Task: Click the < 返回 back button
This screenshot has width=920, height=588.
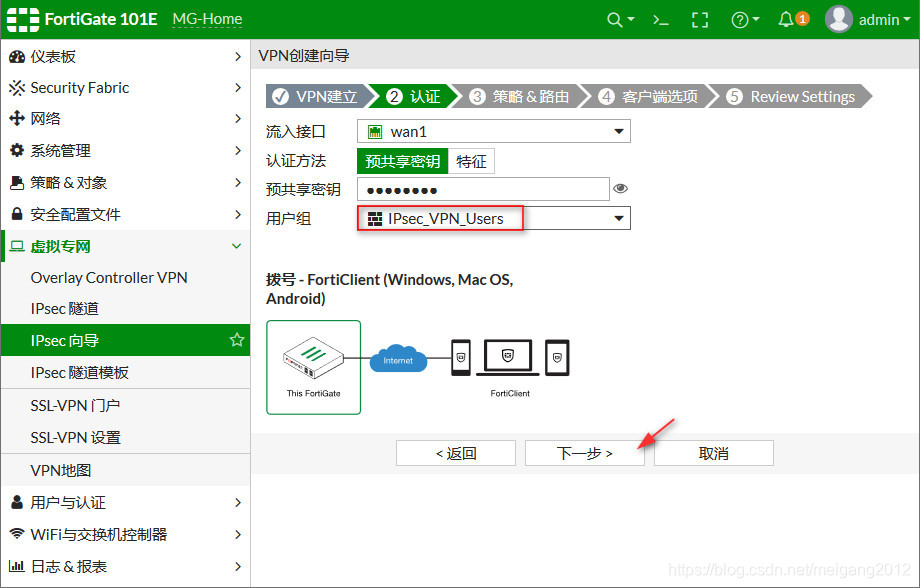Action: [x=456, y=453]
